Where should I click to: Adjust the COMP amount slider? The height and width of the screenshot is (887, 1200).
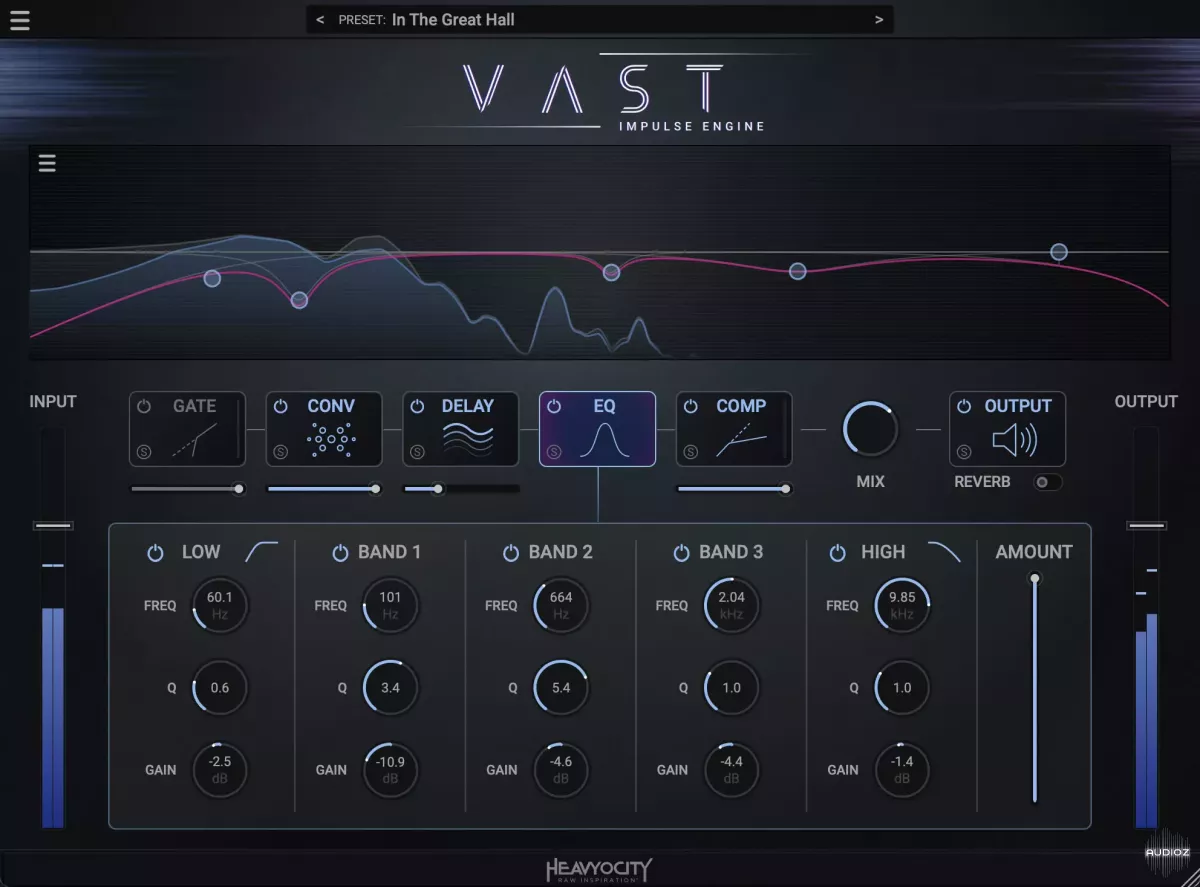(x=735, y=489)
